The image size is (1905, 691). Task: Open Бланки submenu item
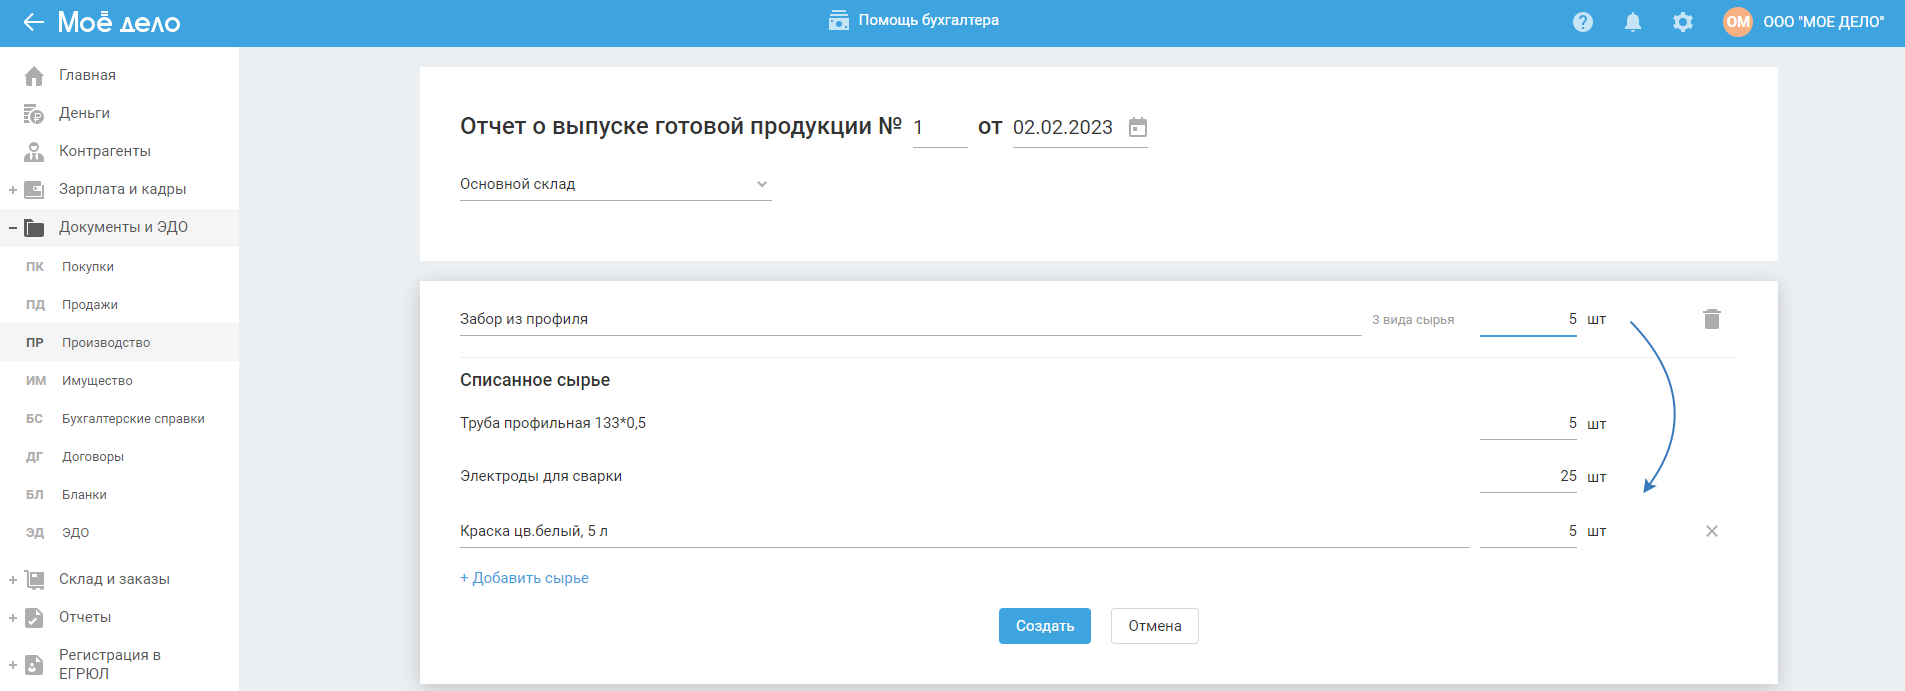point(119,495)
